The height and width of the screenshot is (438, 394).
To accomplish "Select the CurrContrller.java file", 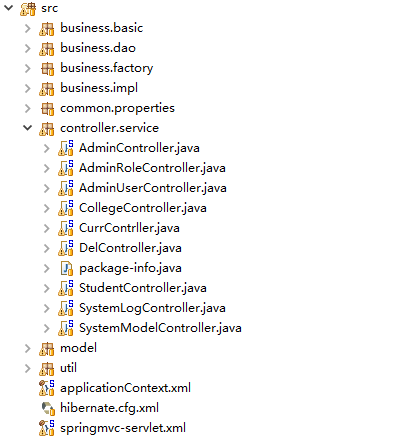I will coord(129,228).
